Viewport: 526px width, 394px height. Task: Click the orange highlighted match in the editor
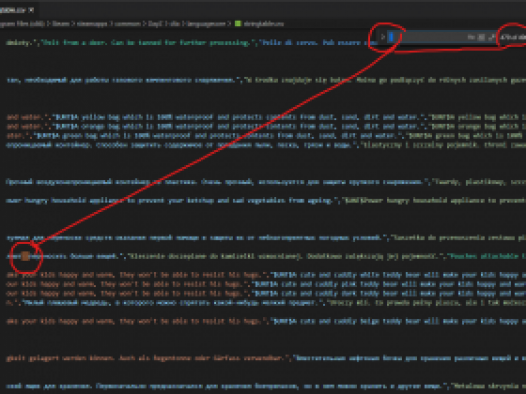(25, 257)
